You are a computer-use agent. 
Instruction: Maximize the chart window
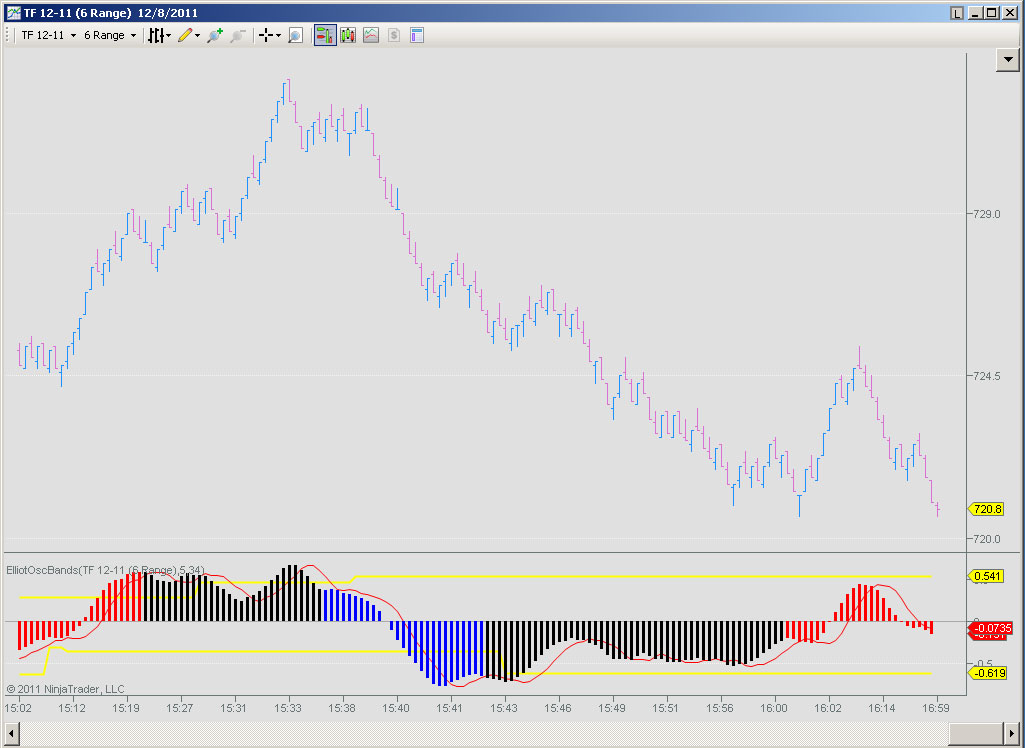(x=992, y=13)
